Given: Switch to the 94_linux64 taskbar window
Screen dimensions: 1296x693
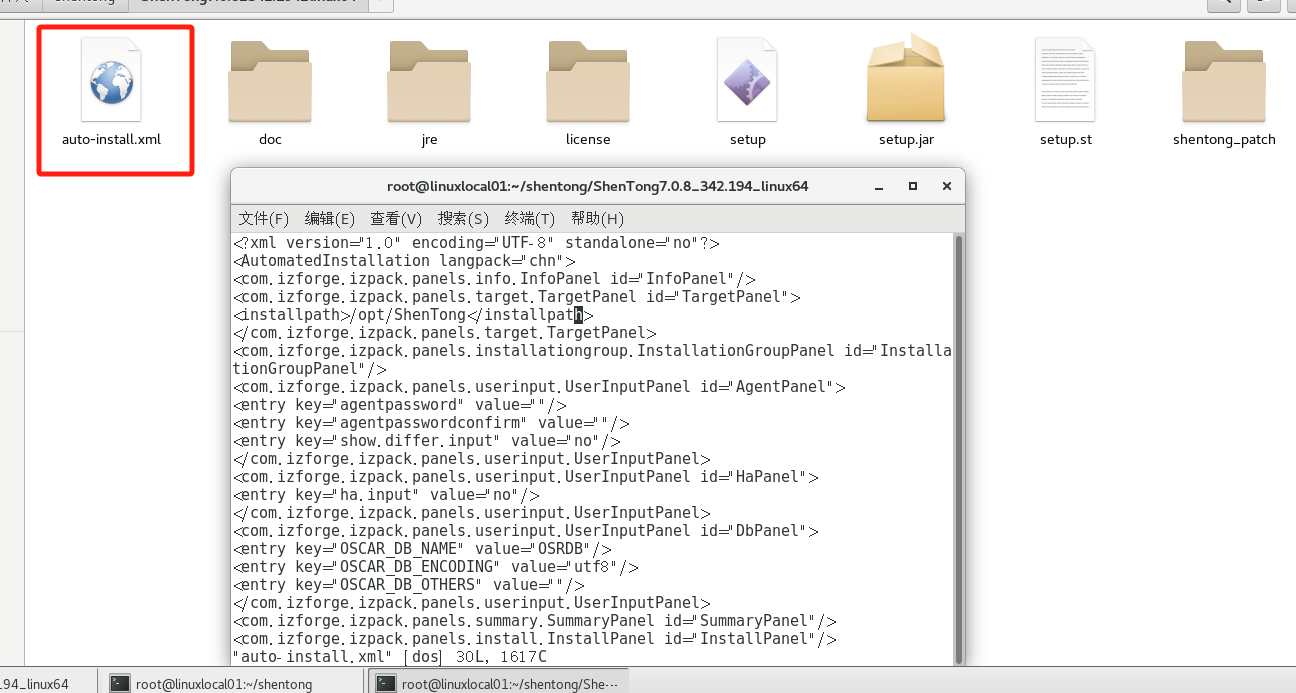Looking at the screenshot, I should (48, 684).
